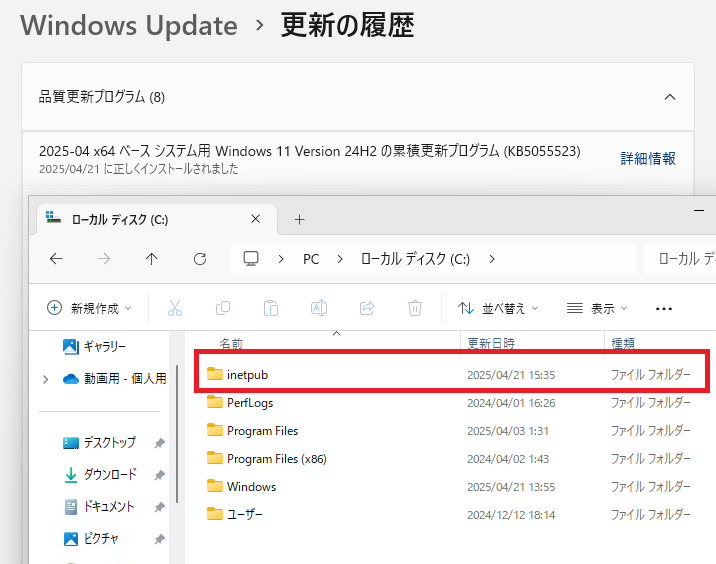The image size is (716, 564).
Task: Select 動画用 - 個人用 OneDrive item
Action: click(115, 379)
